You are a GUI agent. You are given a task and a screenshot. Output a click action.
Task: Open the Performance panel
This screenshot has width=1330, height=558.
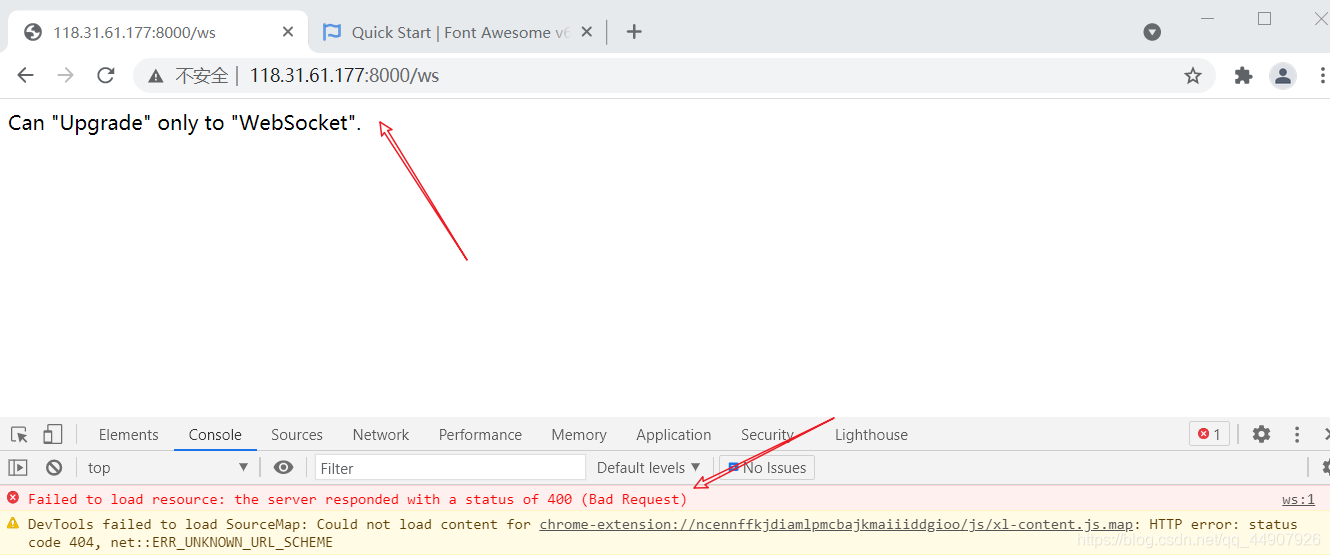point(480,435)
